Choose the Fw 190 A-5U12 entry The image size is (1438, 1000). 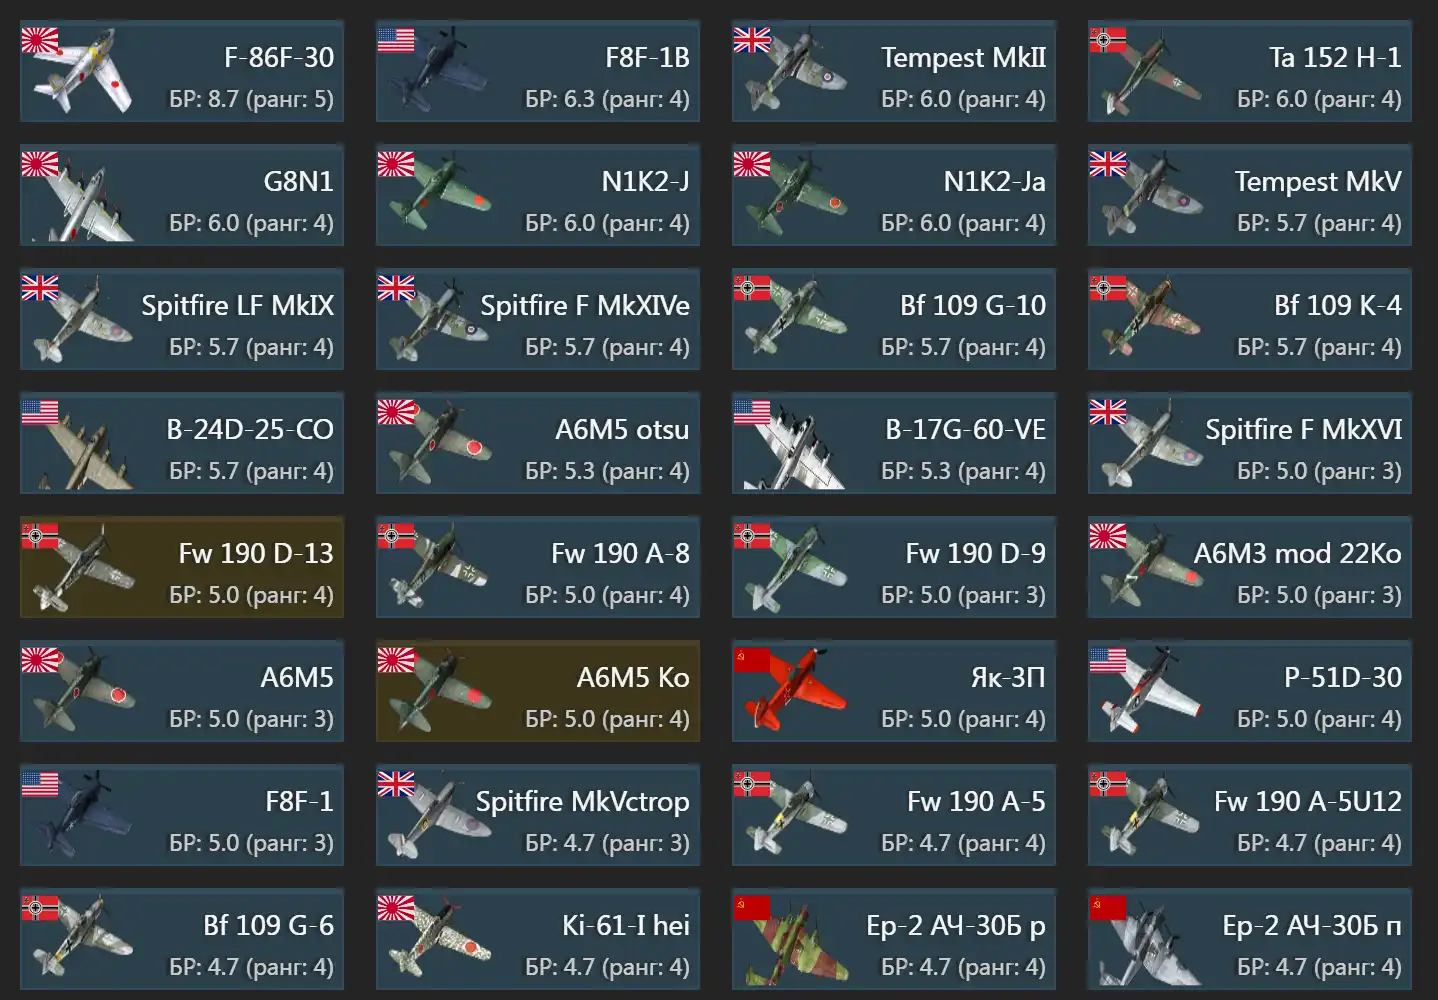point(1250,815)
